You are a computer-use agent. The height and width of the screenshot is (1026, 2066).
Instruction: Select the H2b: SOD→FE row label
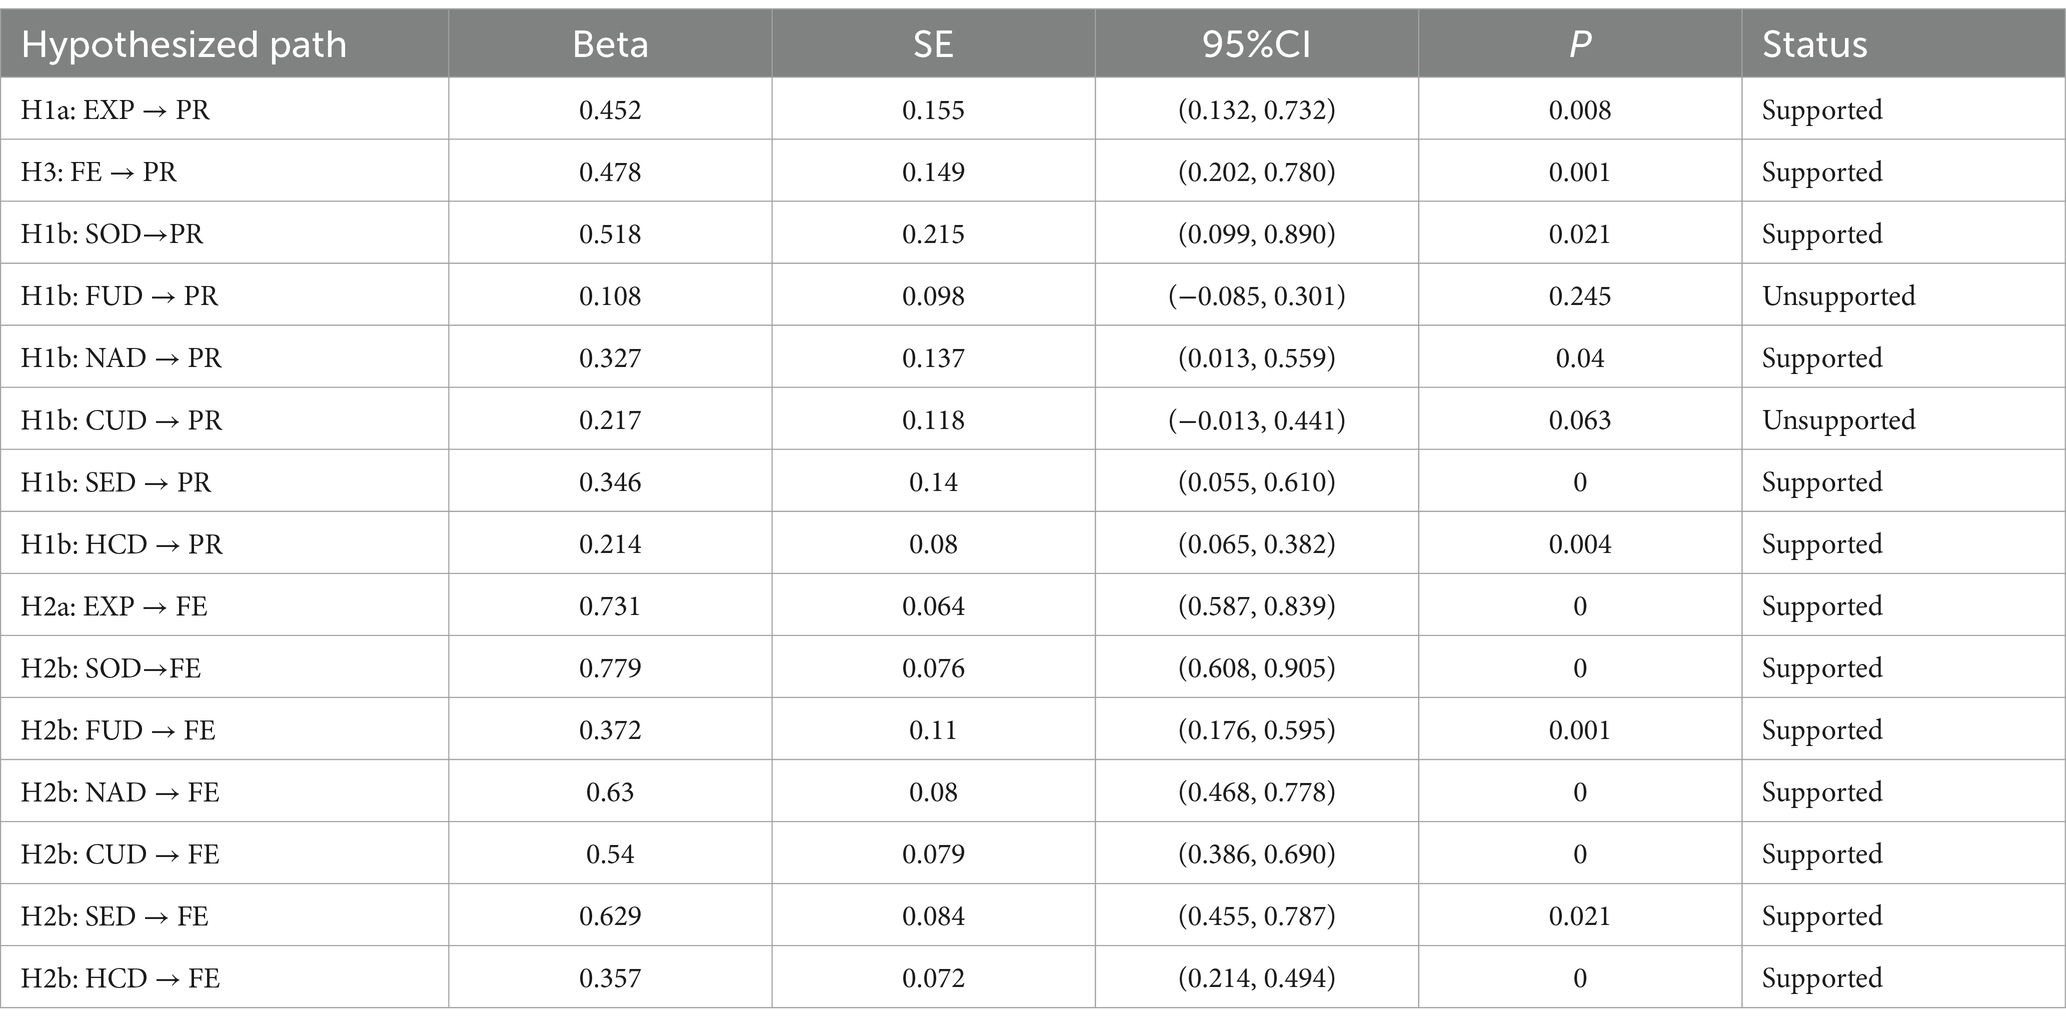pos(111,668)
